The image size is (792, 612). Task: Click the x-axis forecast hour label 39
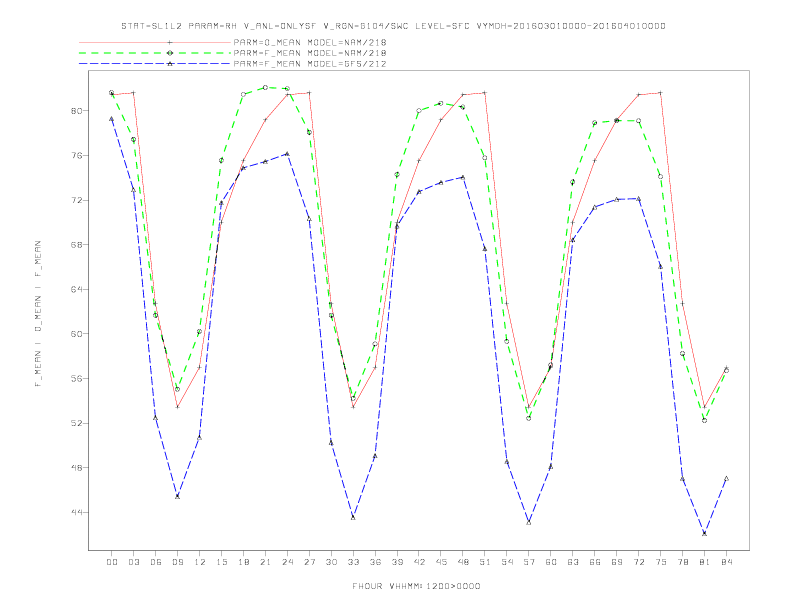(x=397, y=562)
